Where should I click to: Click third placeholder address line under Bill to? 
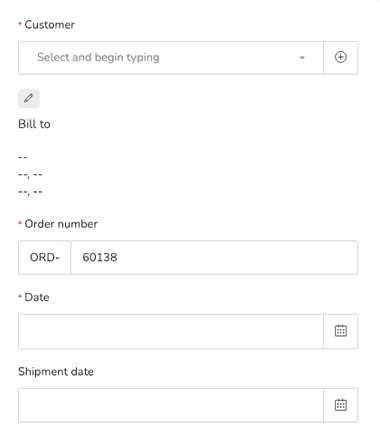click(x=30, y=192)
